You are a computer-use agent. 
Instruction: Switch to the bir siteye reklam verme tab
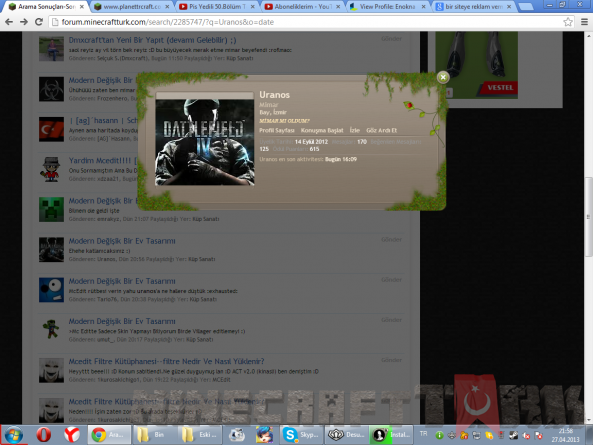(x=473, y=6)
